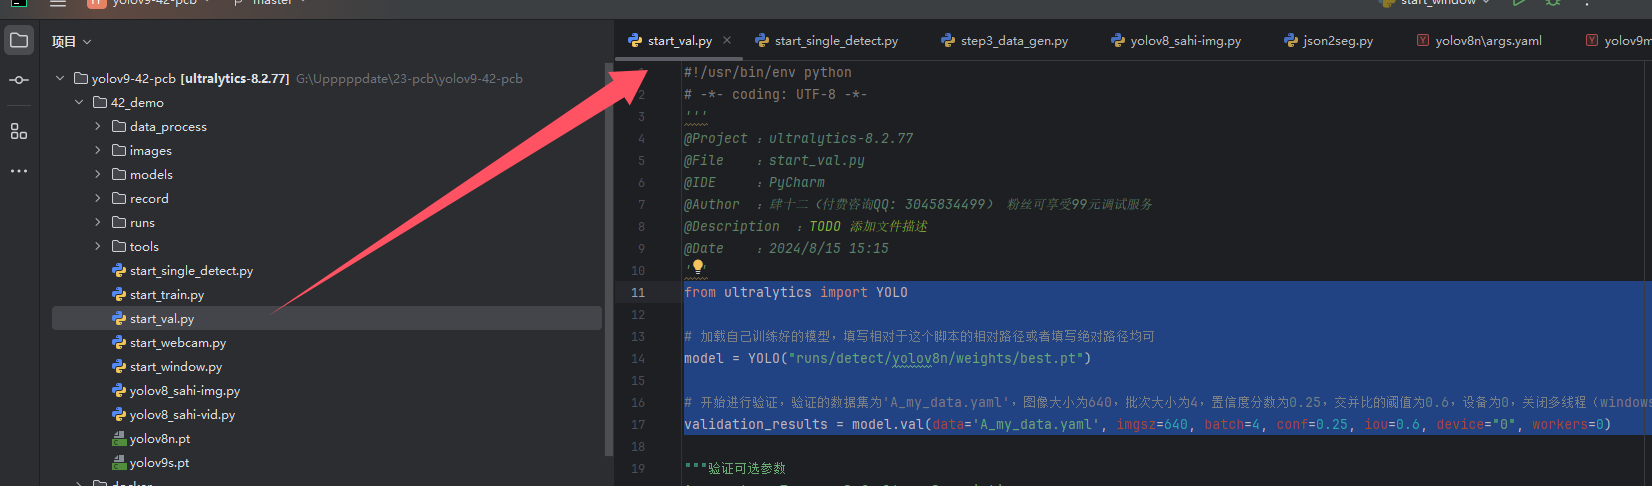Expand the images folder arrow
Image resolution: width=1652 pixels, height=486 pixels.
click(x=98, y=150)
